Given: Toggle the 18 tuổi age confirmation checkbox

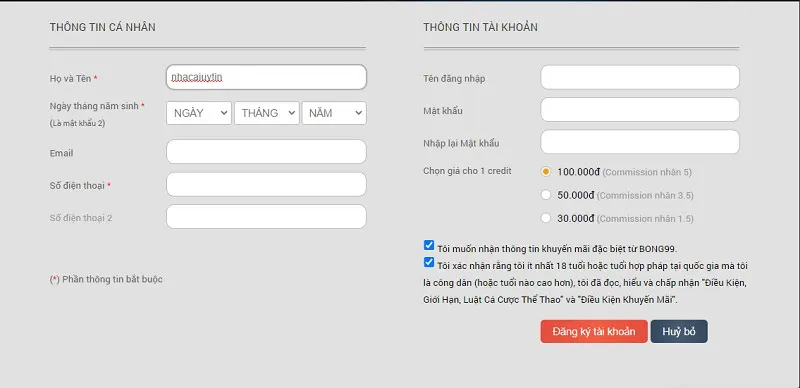Looking at the screenshot, I should [429, 262].
